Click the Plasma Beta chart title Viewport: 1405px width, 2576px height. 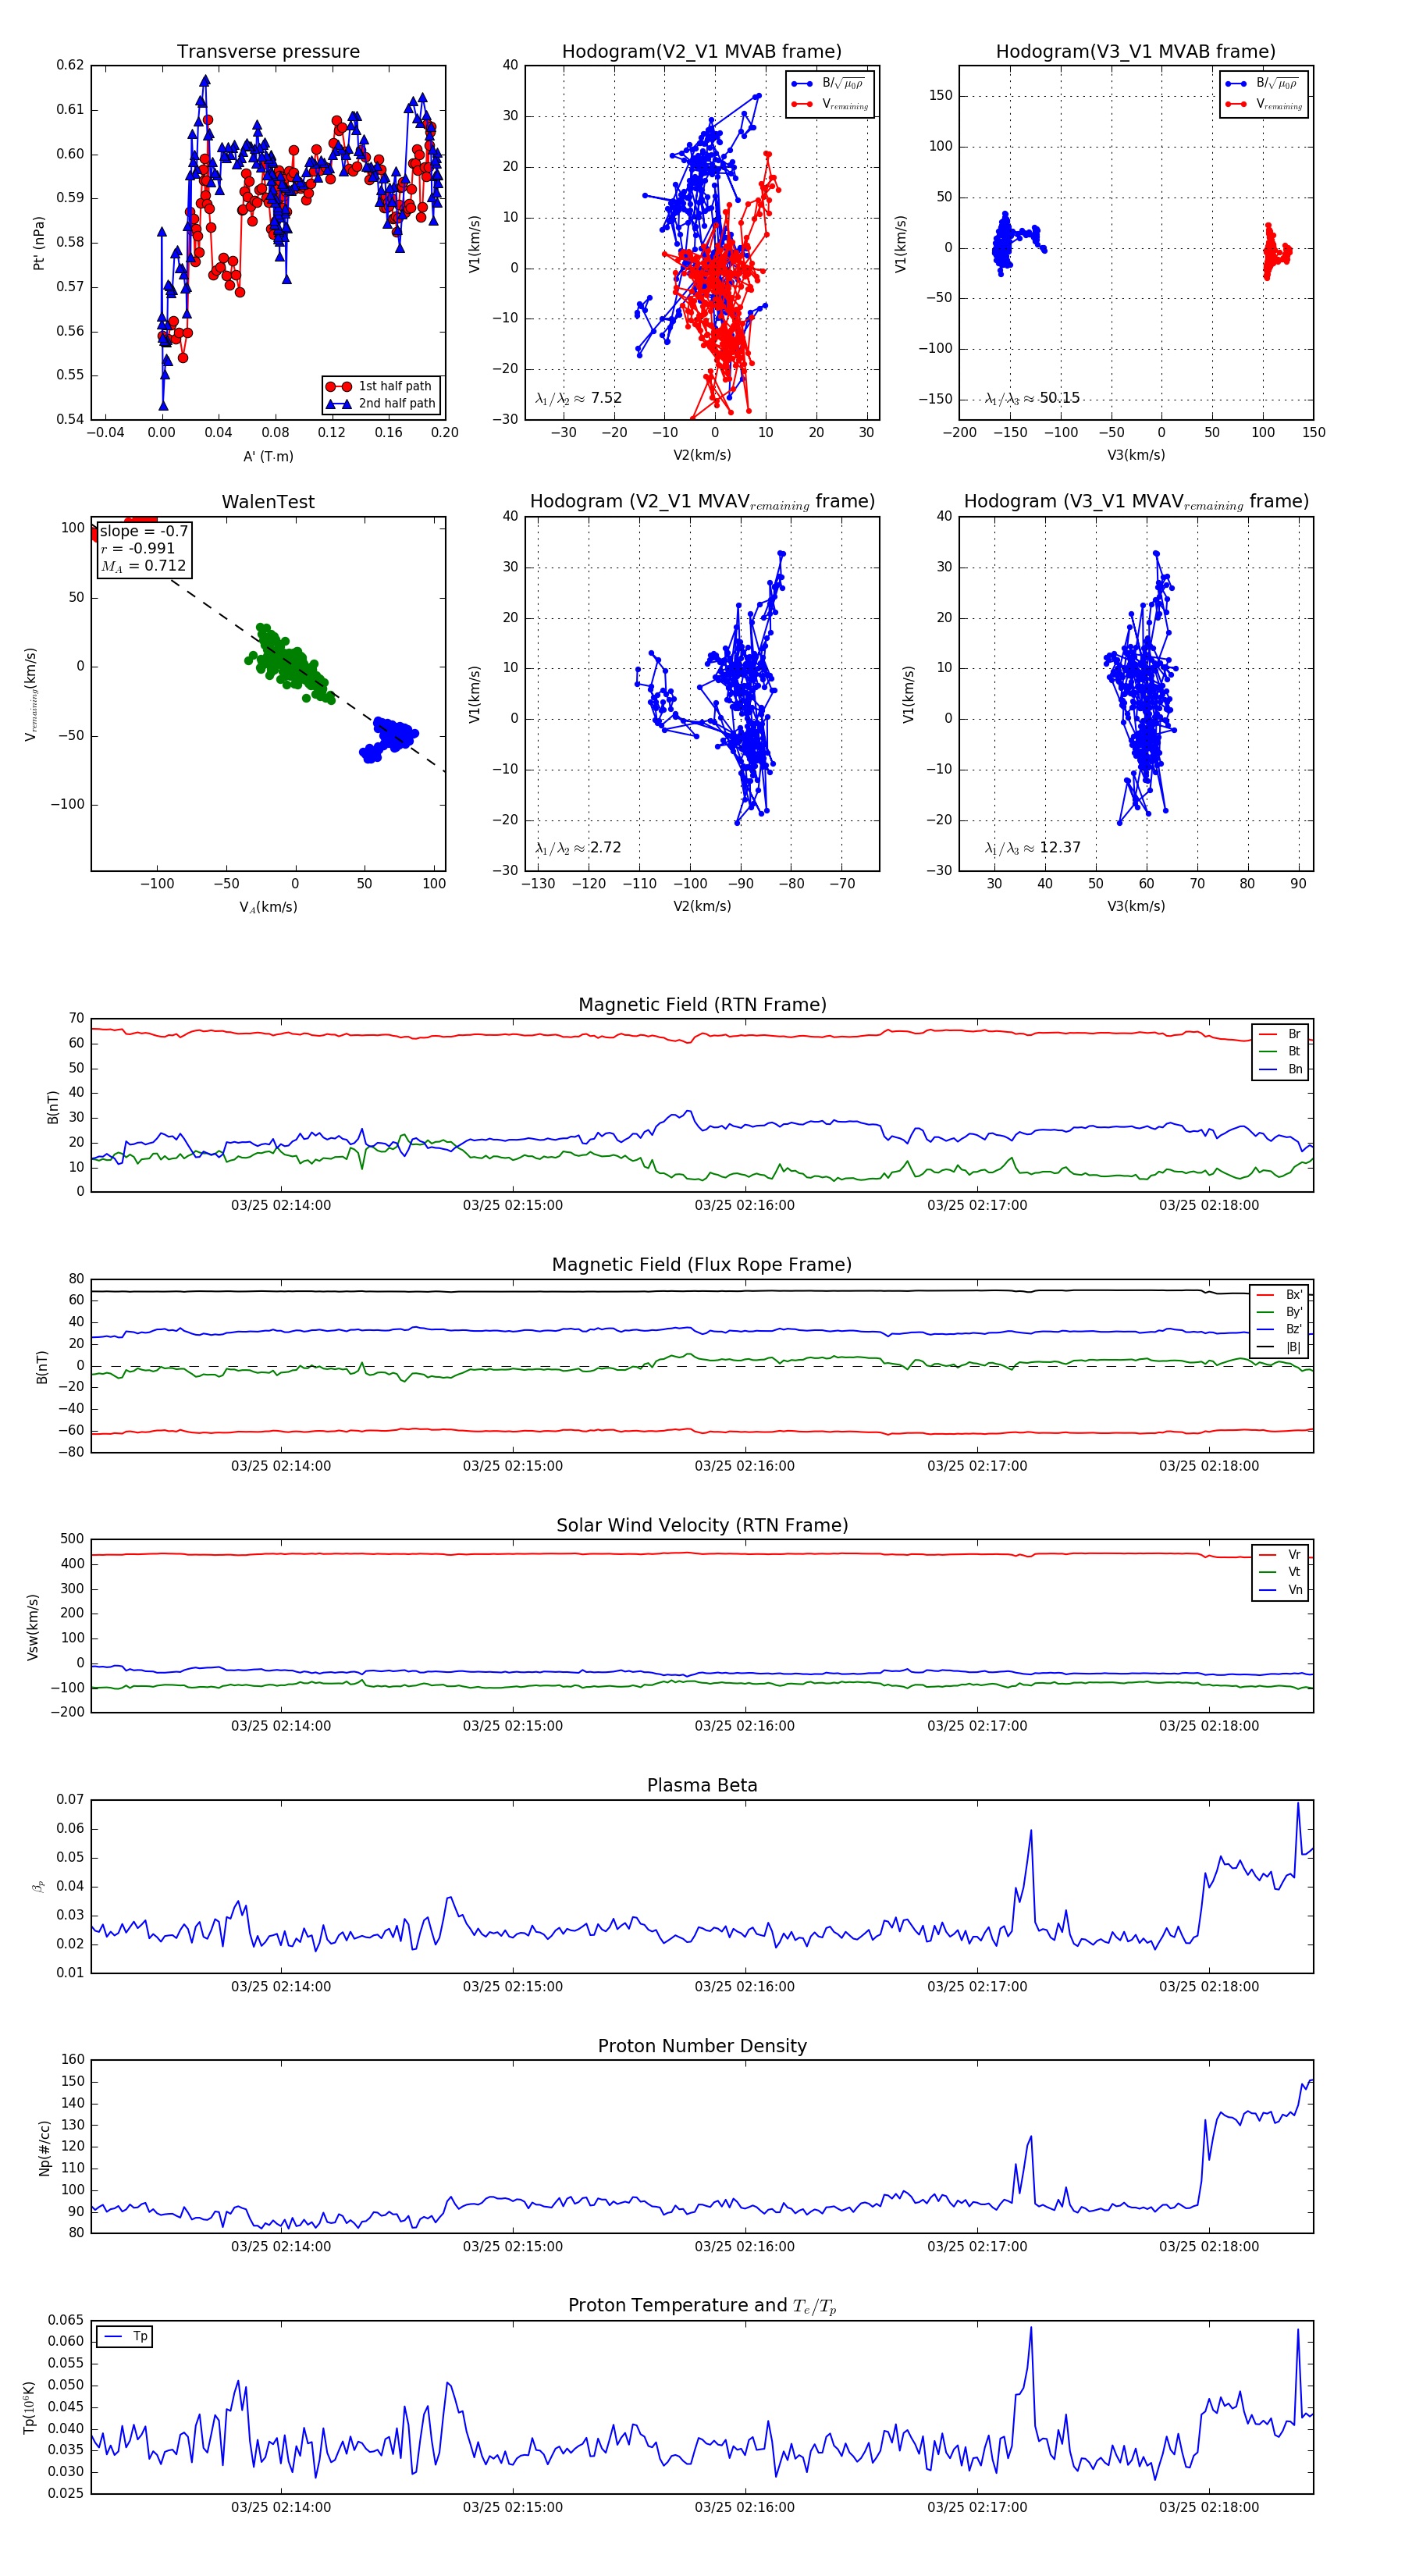pos(702,1785)
